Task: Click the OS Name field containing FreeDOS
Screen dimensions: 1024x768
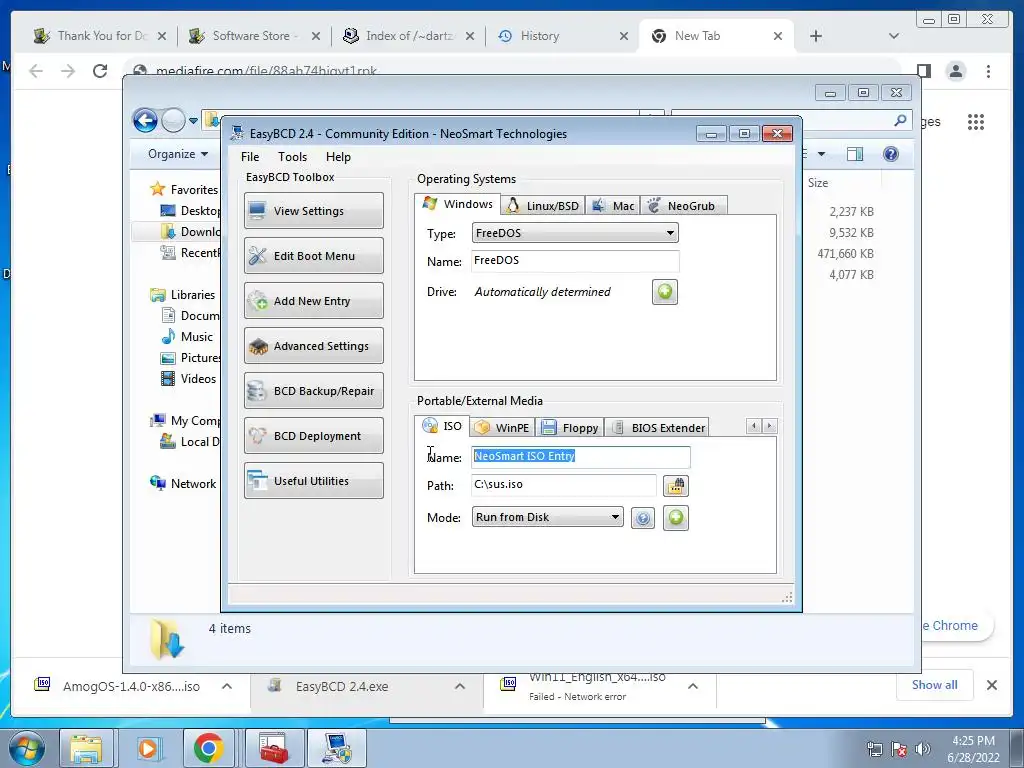Action: (x=575, y=261)
